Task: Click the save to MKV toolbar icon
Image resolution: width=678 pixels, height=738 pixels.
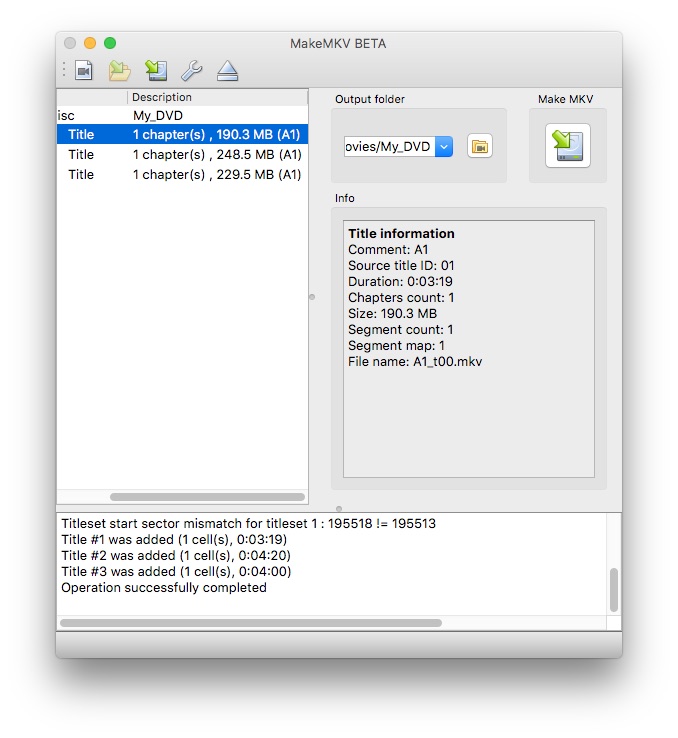Action: click(156, 71)
